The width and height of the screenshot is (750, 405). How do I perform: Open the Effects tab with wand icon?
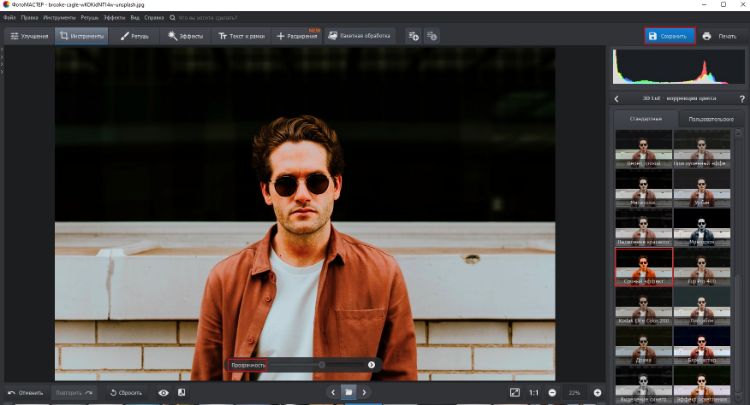point(186,36)
